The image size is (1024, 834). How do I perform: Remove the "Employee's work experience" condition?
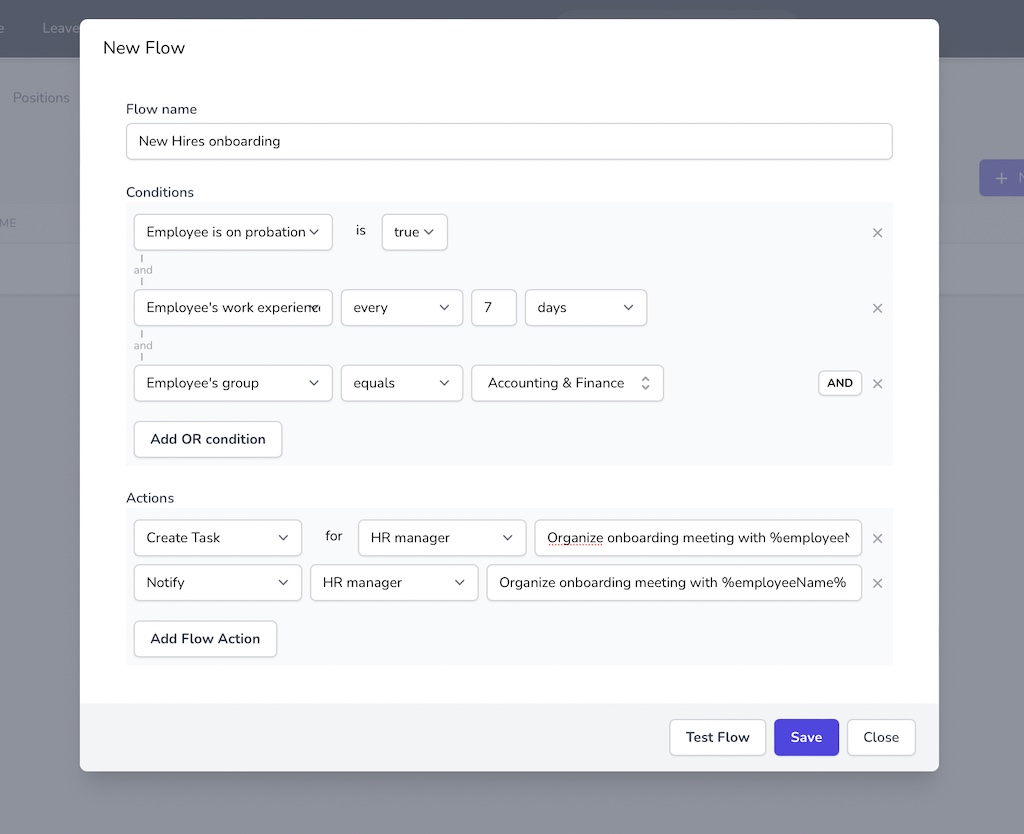[877, 308]
